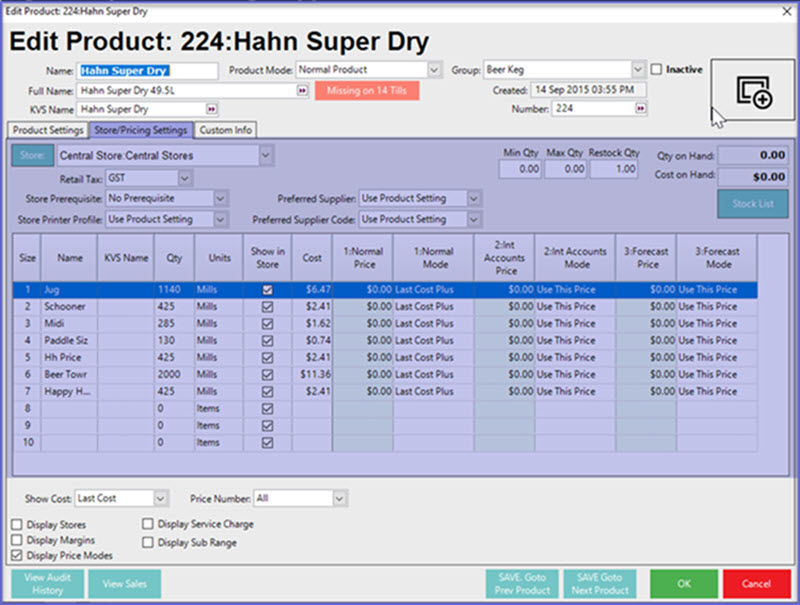Switch to the Product Settings tab
The height and width of the screenshot is (605, 800).
coord(47,130)
